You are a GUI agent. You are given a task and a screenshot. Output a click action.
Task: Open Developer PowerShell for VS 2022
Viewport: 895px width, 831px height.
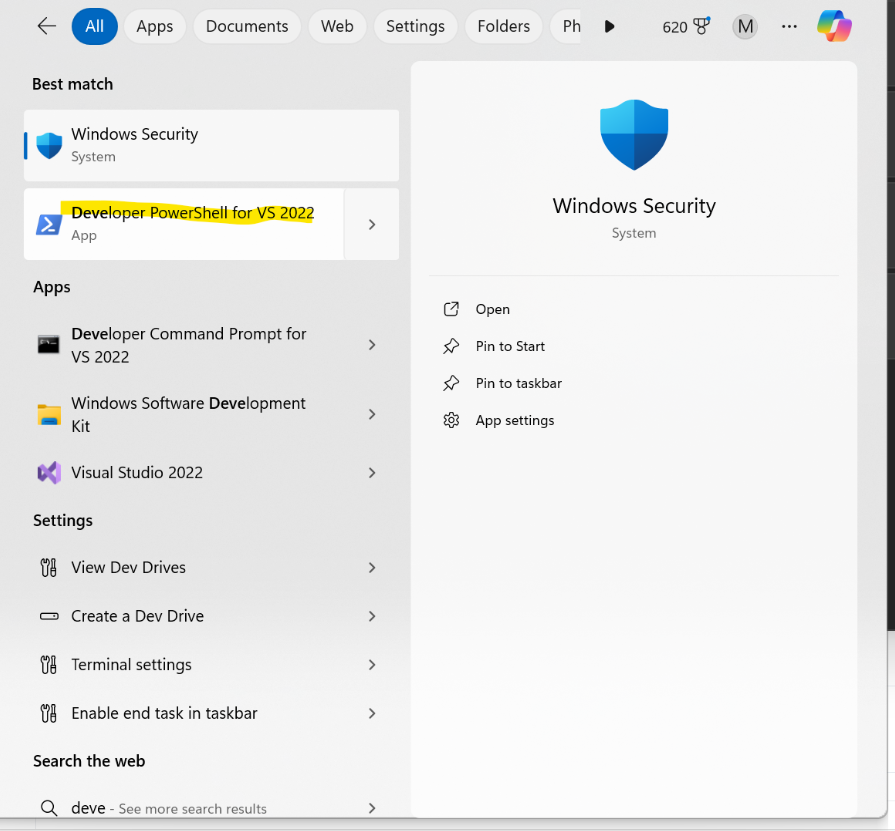(x=184, y=224)
